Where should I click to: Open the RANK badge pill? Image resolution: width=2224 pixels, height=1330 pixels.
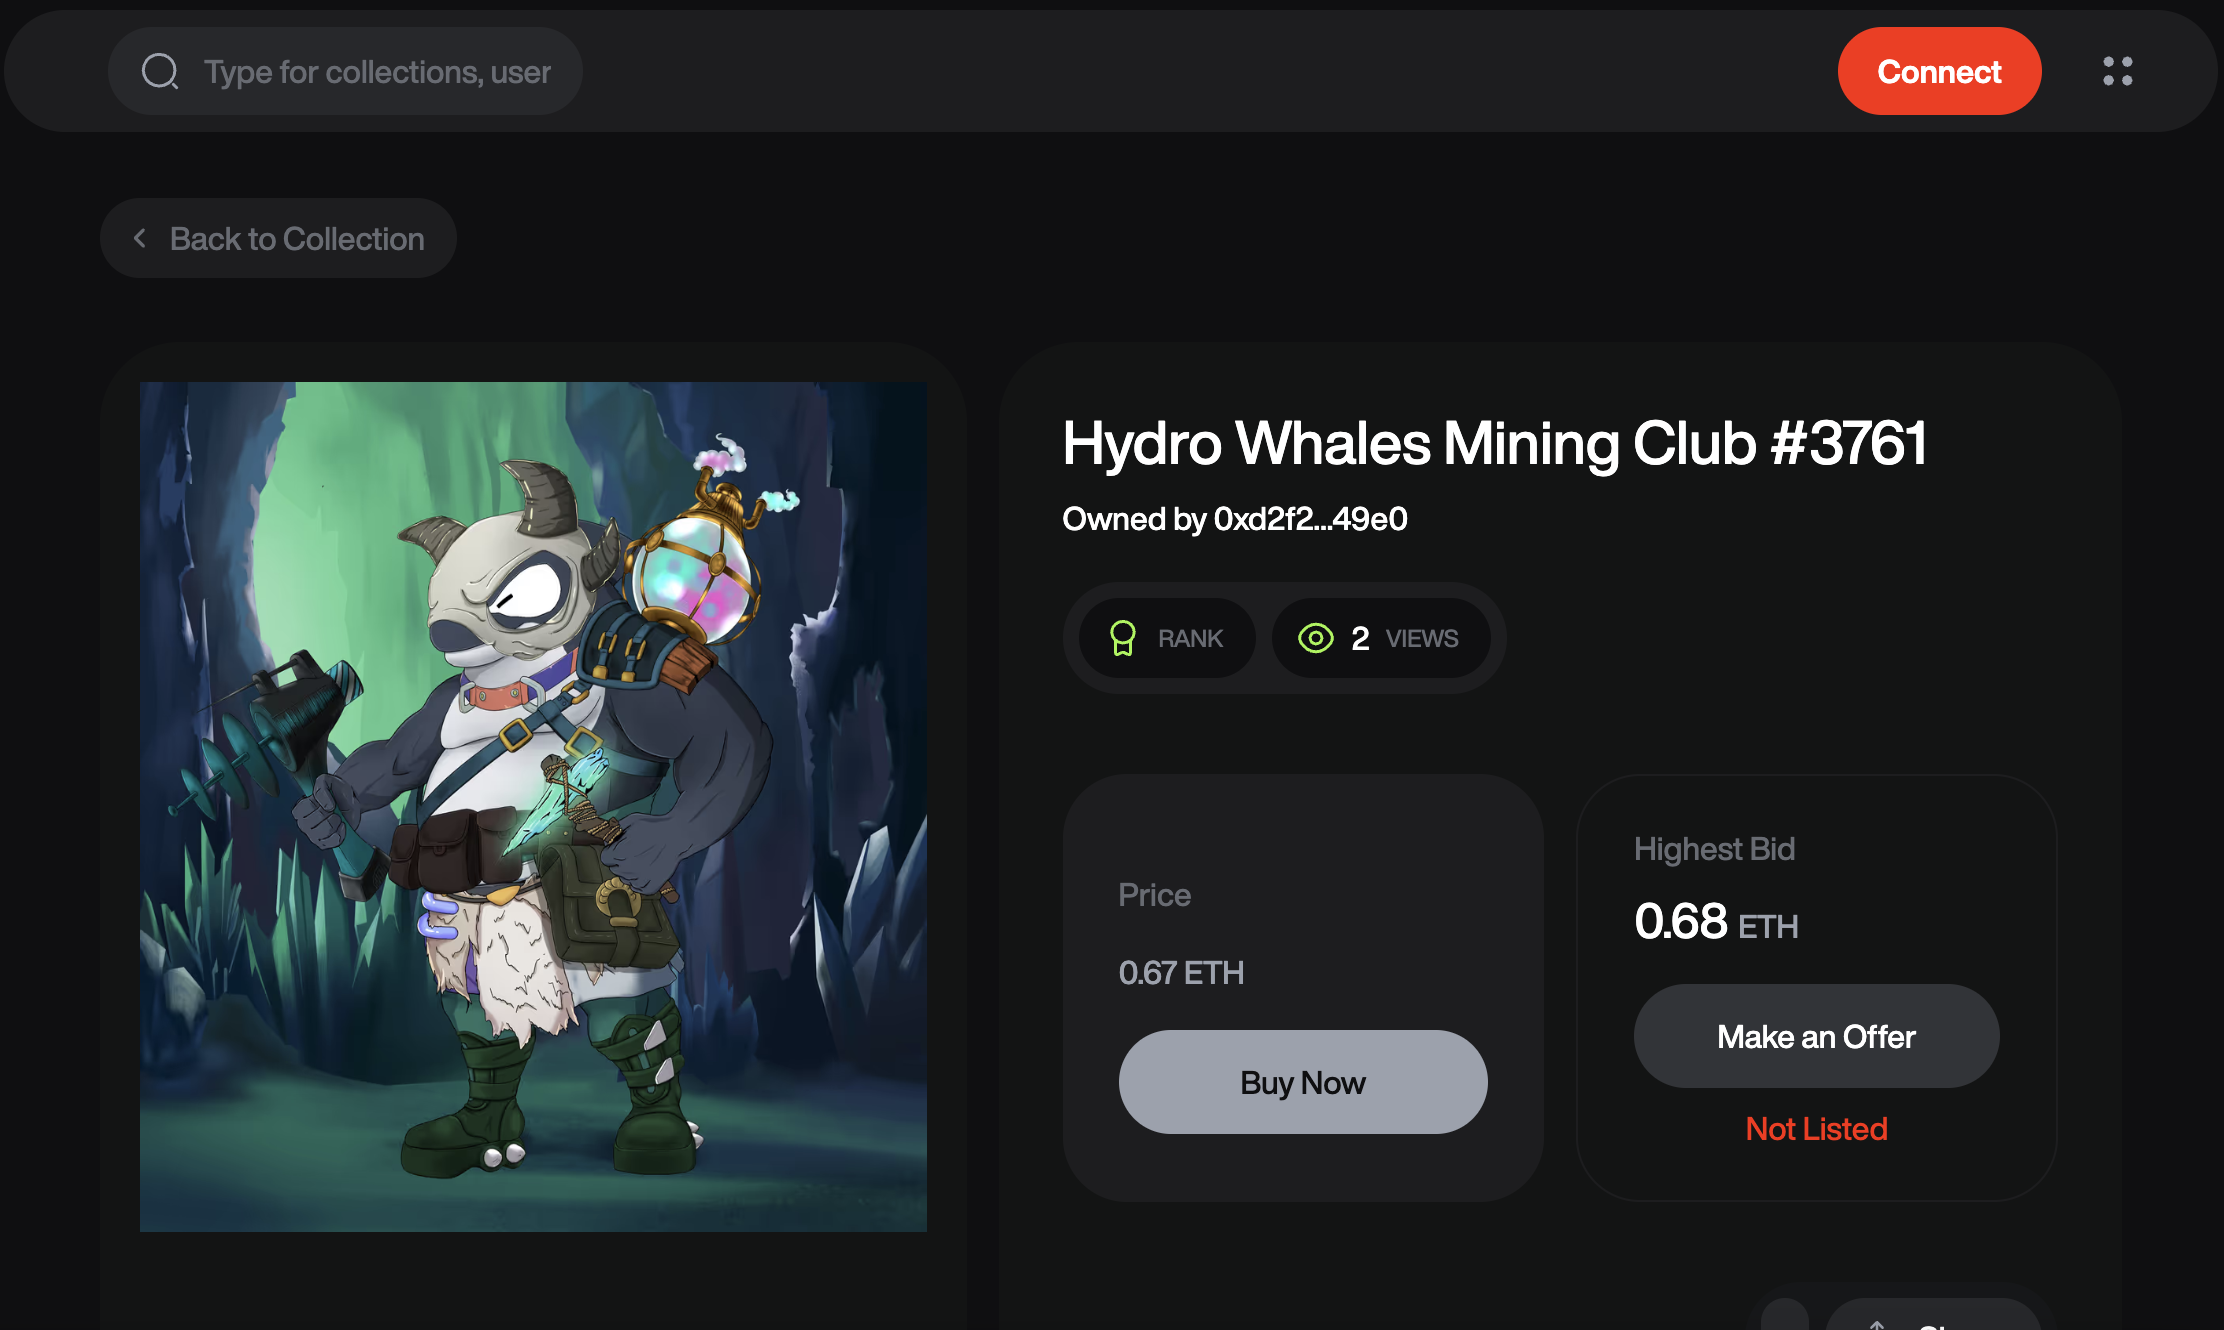pyautogui.click(x=1167, y=638)
